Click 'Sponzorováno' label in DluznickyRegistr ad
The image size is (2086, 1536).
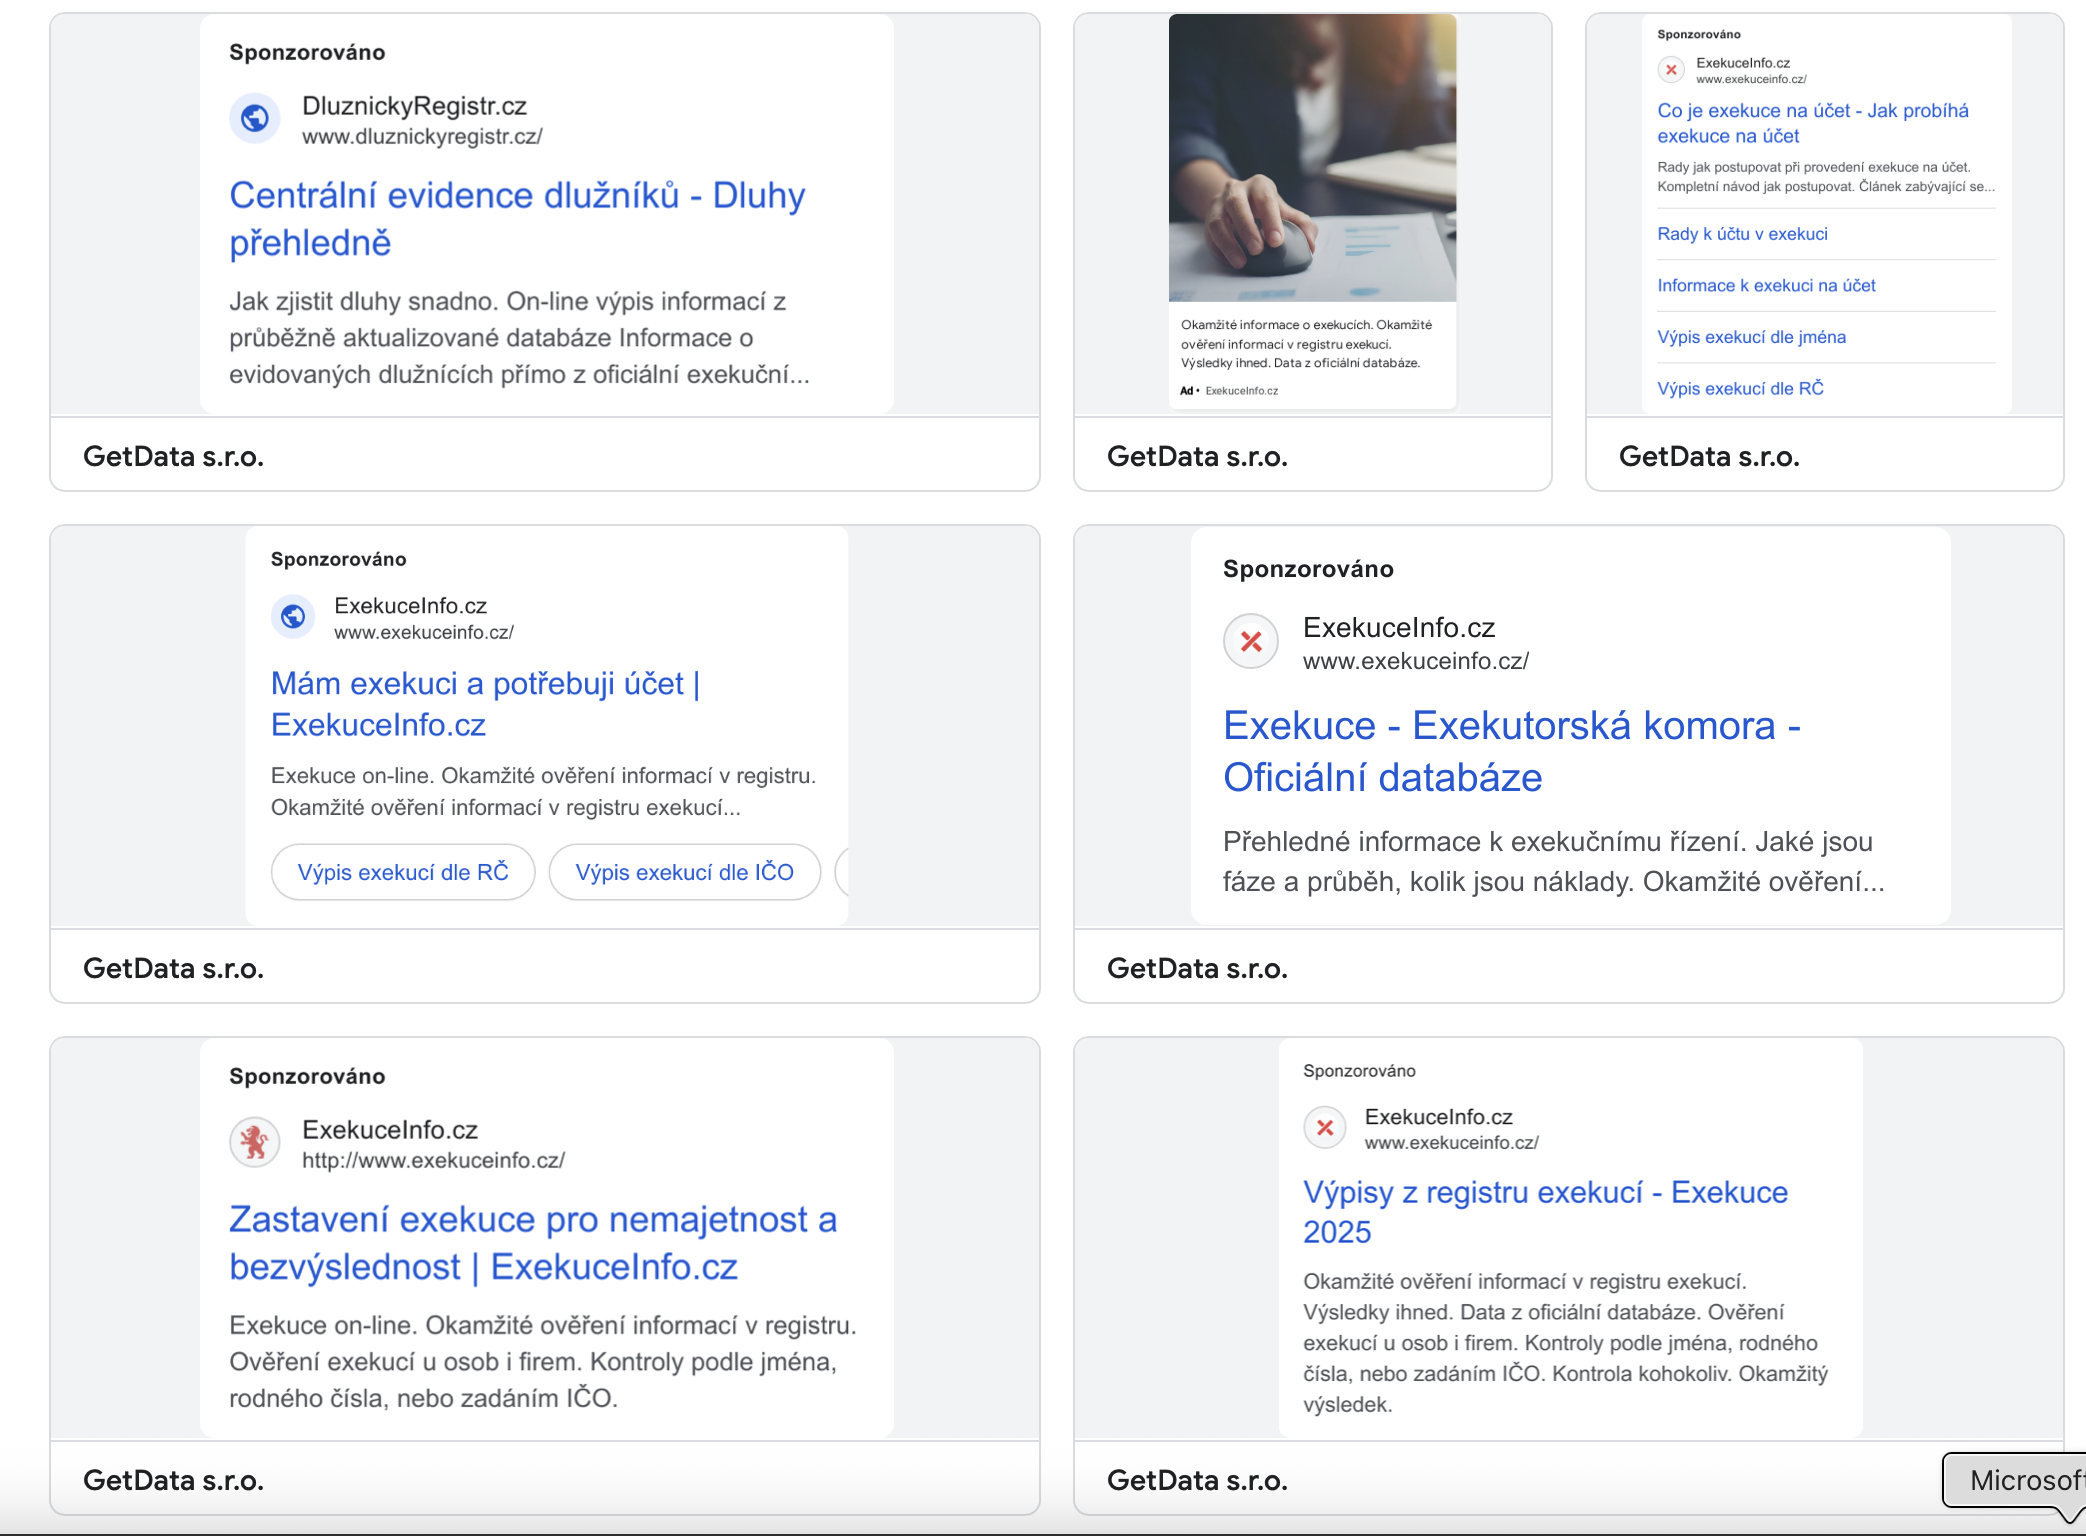click(x=307, y=52)
